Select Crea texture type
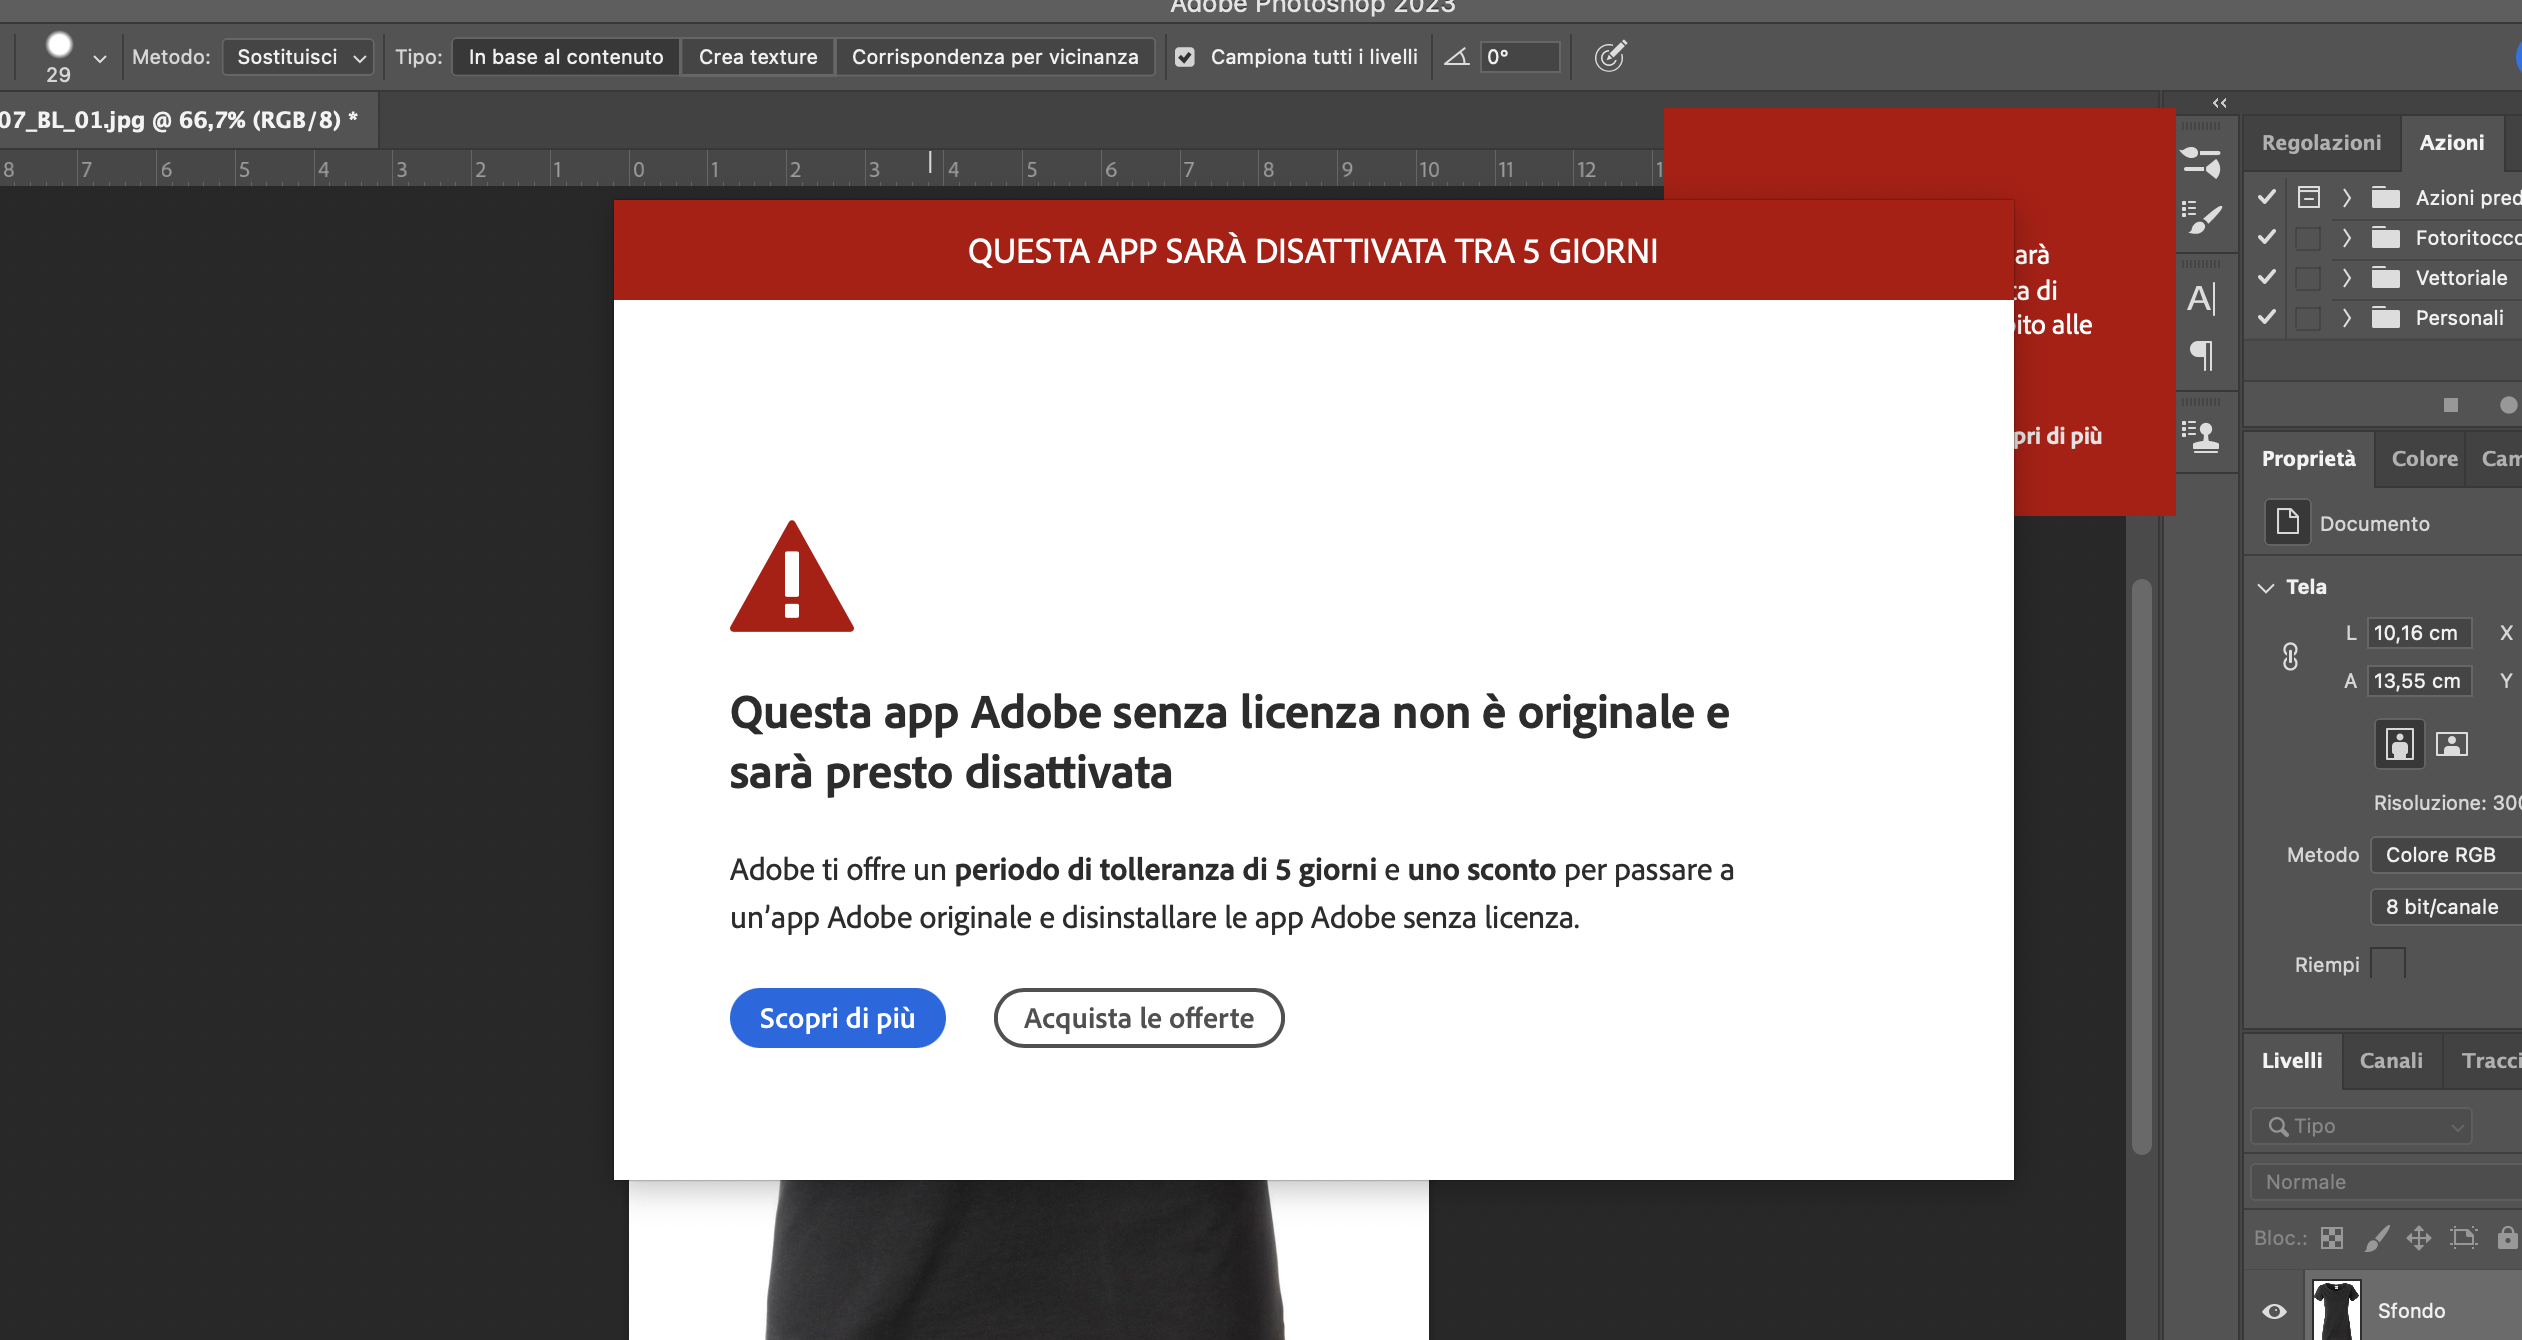Viewport: 2522px width, 1340px height. click(x=758, y=57)
